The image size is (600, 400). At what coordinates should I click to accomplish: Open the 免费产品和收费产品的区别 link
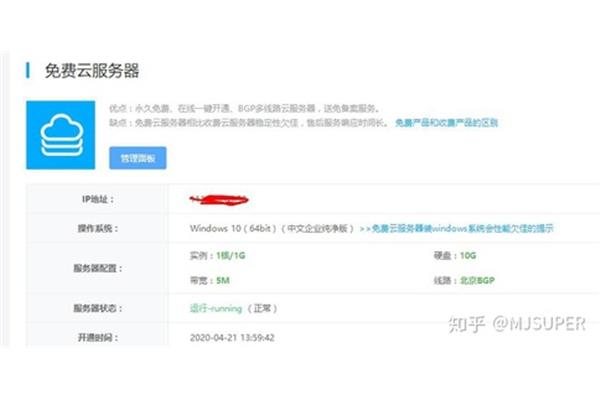point(446,123)
